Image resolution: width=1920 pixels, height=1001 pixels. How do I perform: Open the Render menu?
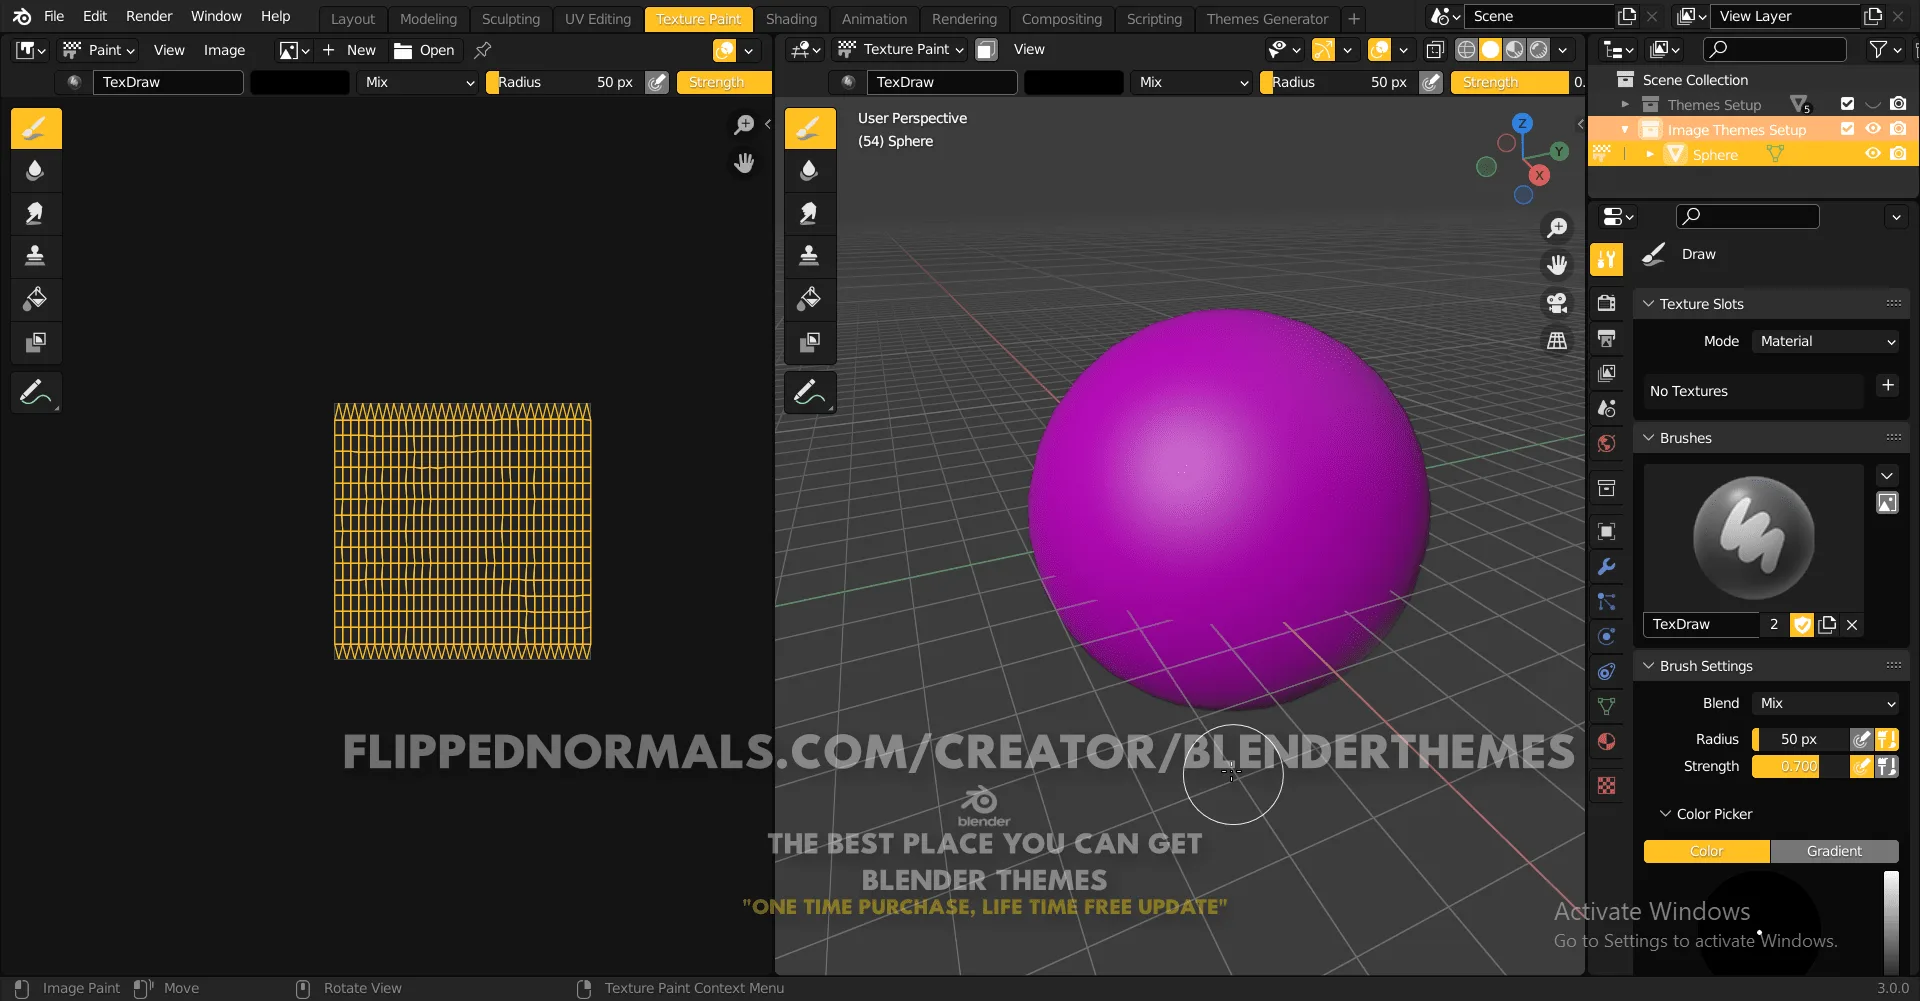tap(149, 16)
